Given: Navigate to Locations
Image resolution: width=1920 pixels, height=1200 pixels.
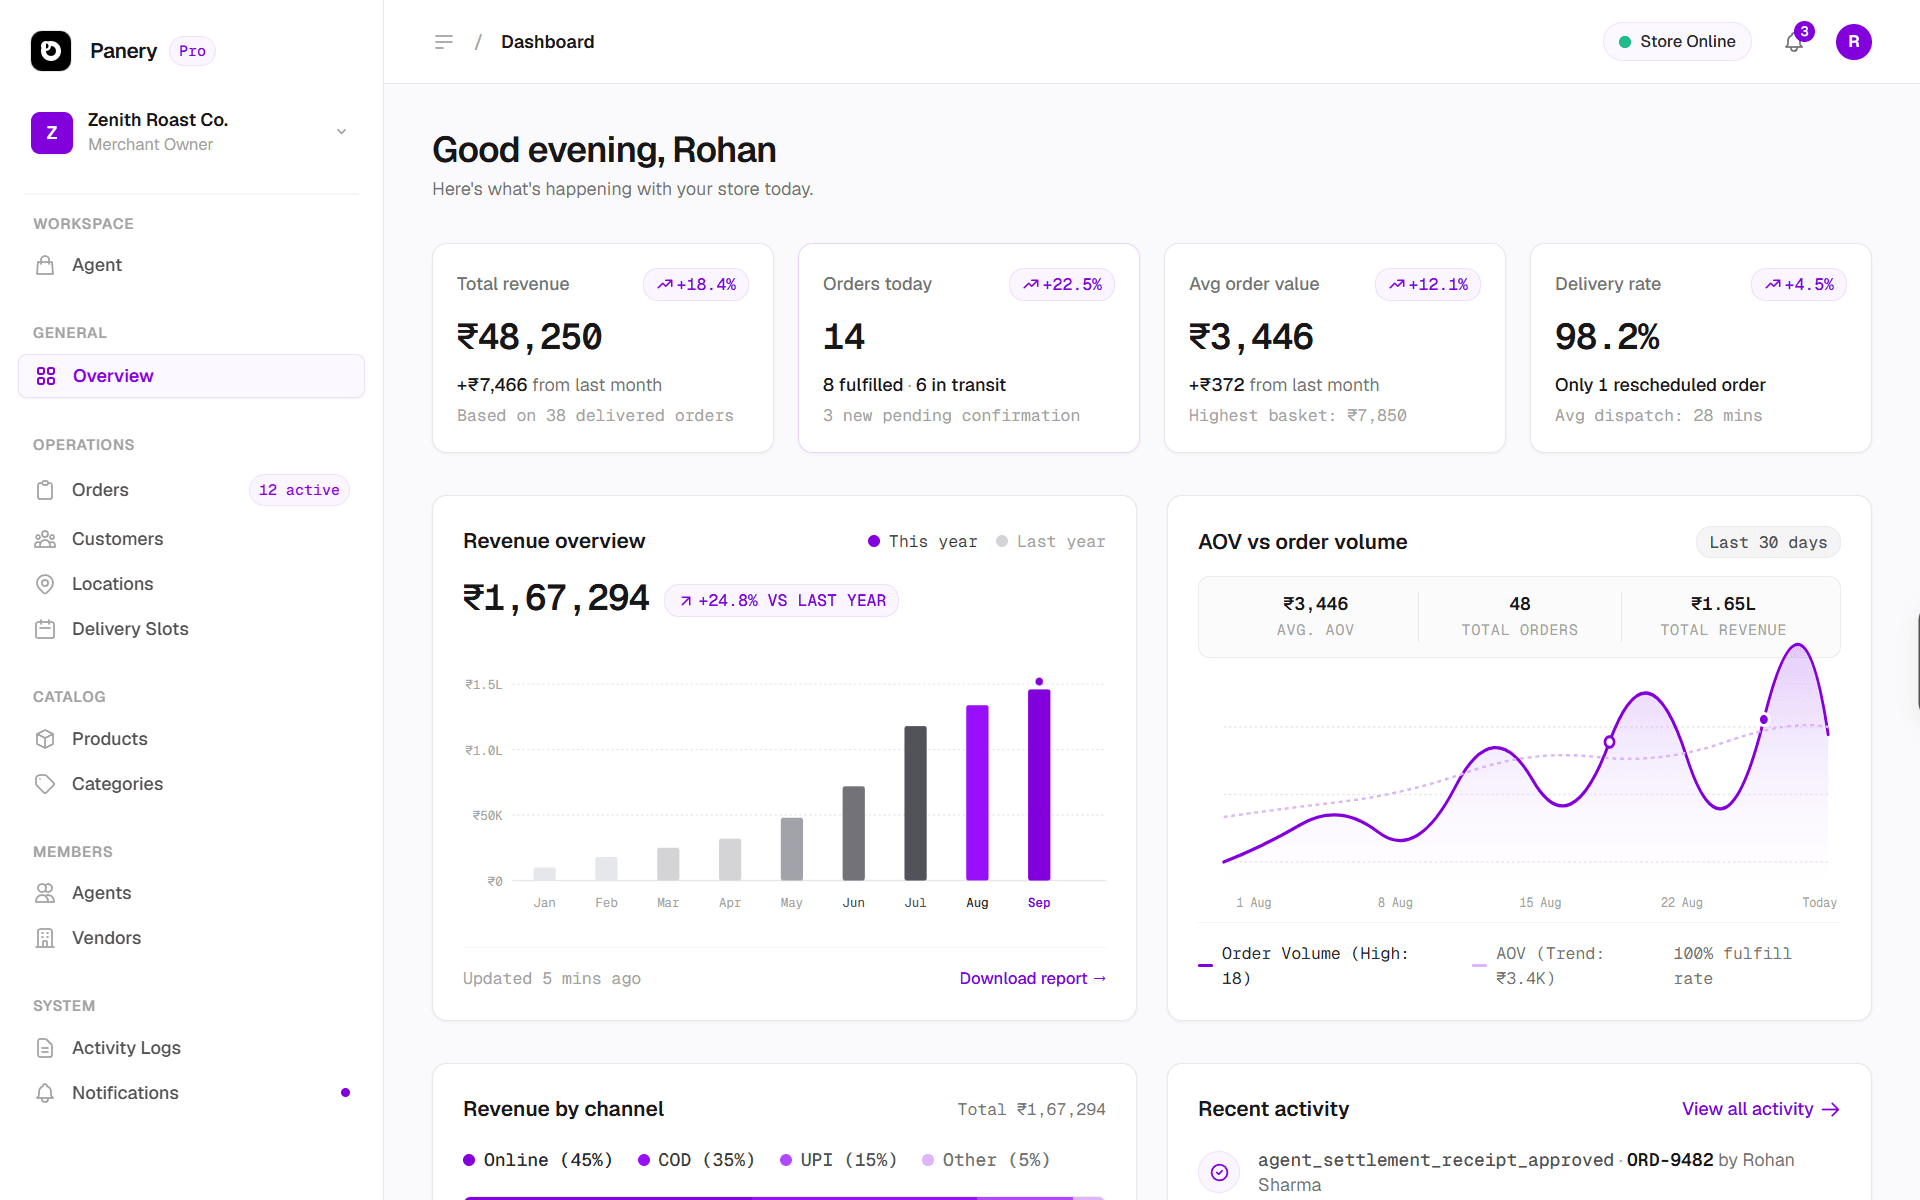Looking at the screenshot, I should tap(191, 584).
